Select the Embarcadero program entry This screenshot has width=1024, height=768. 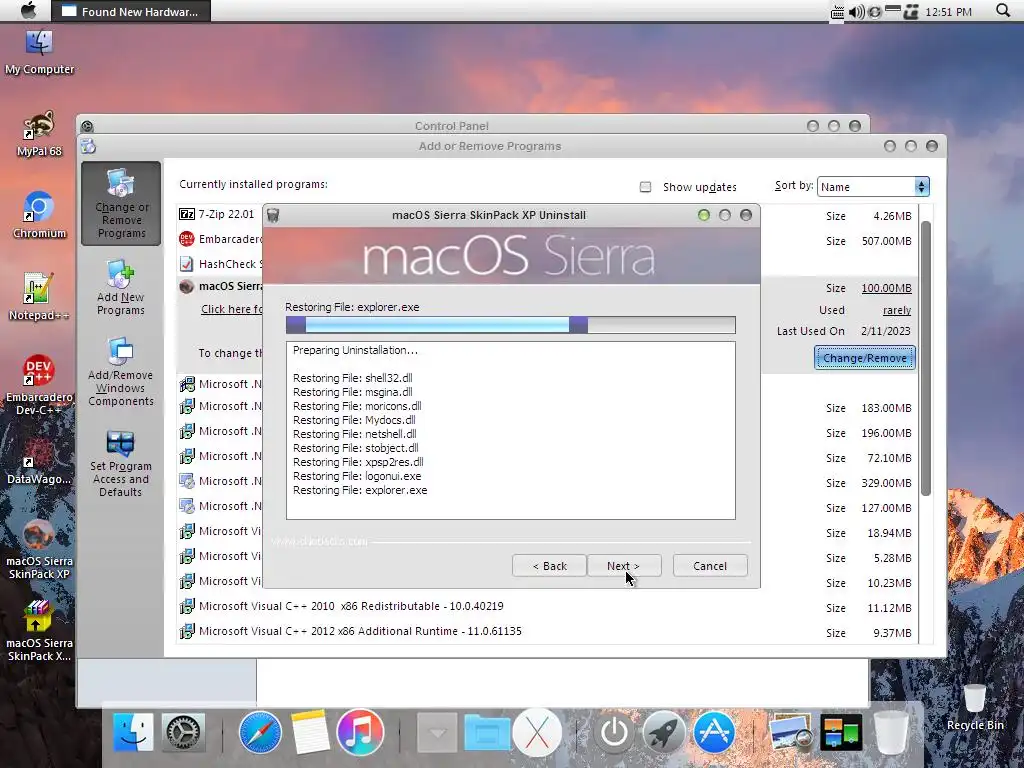221,239
